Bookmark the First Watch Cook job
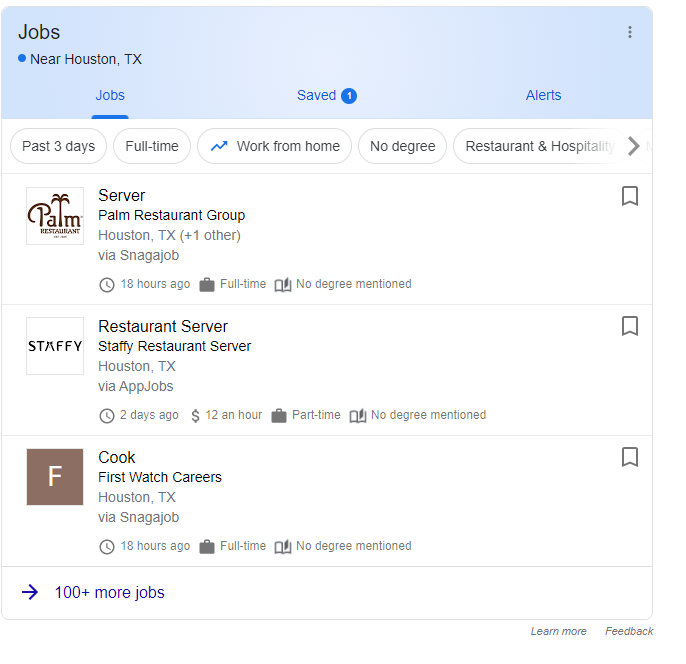Image resolution: width=686 pixels, height=664 pixels. [630, 457]
